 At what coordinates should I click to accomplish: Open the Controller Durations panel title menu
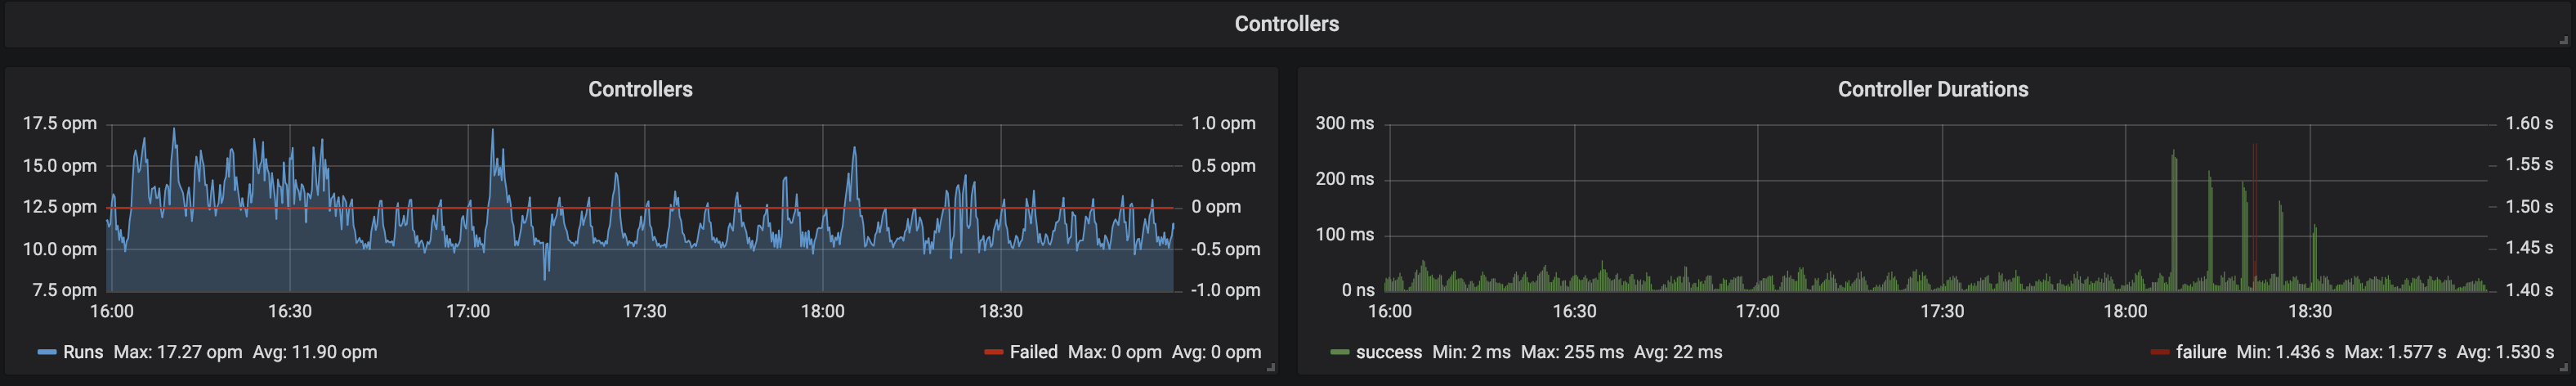[x=1932, y=89]
